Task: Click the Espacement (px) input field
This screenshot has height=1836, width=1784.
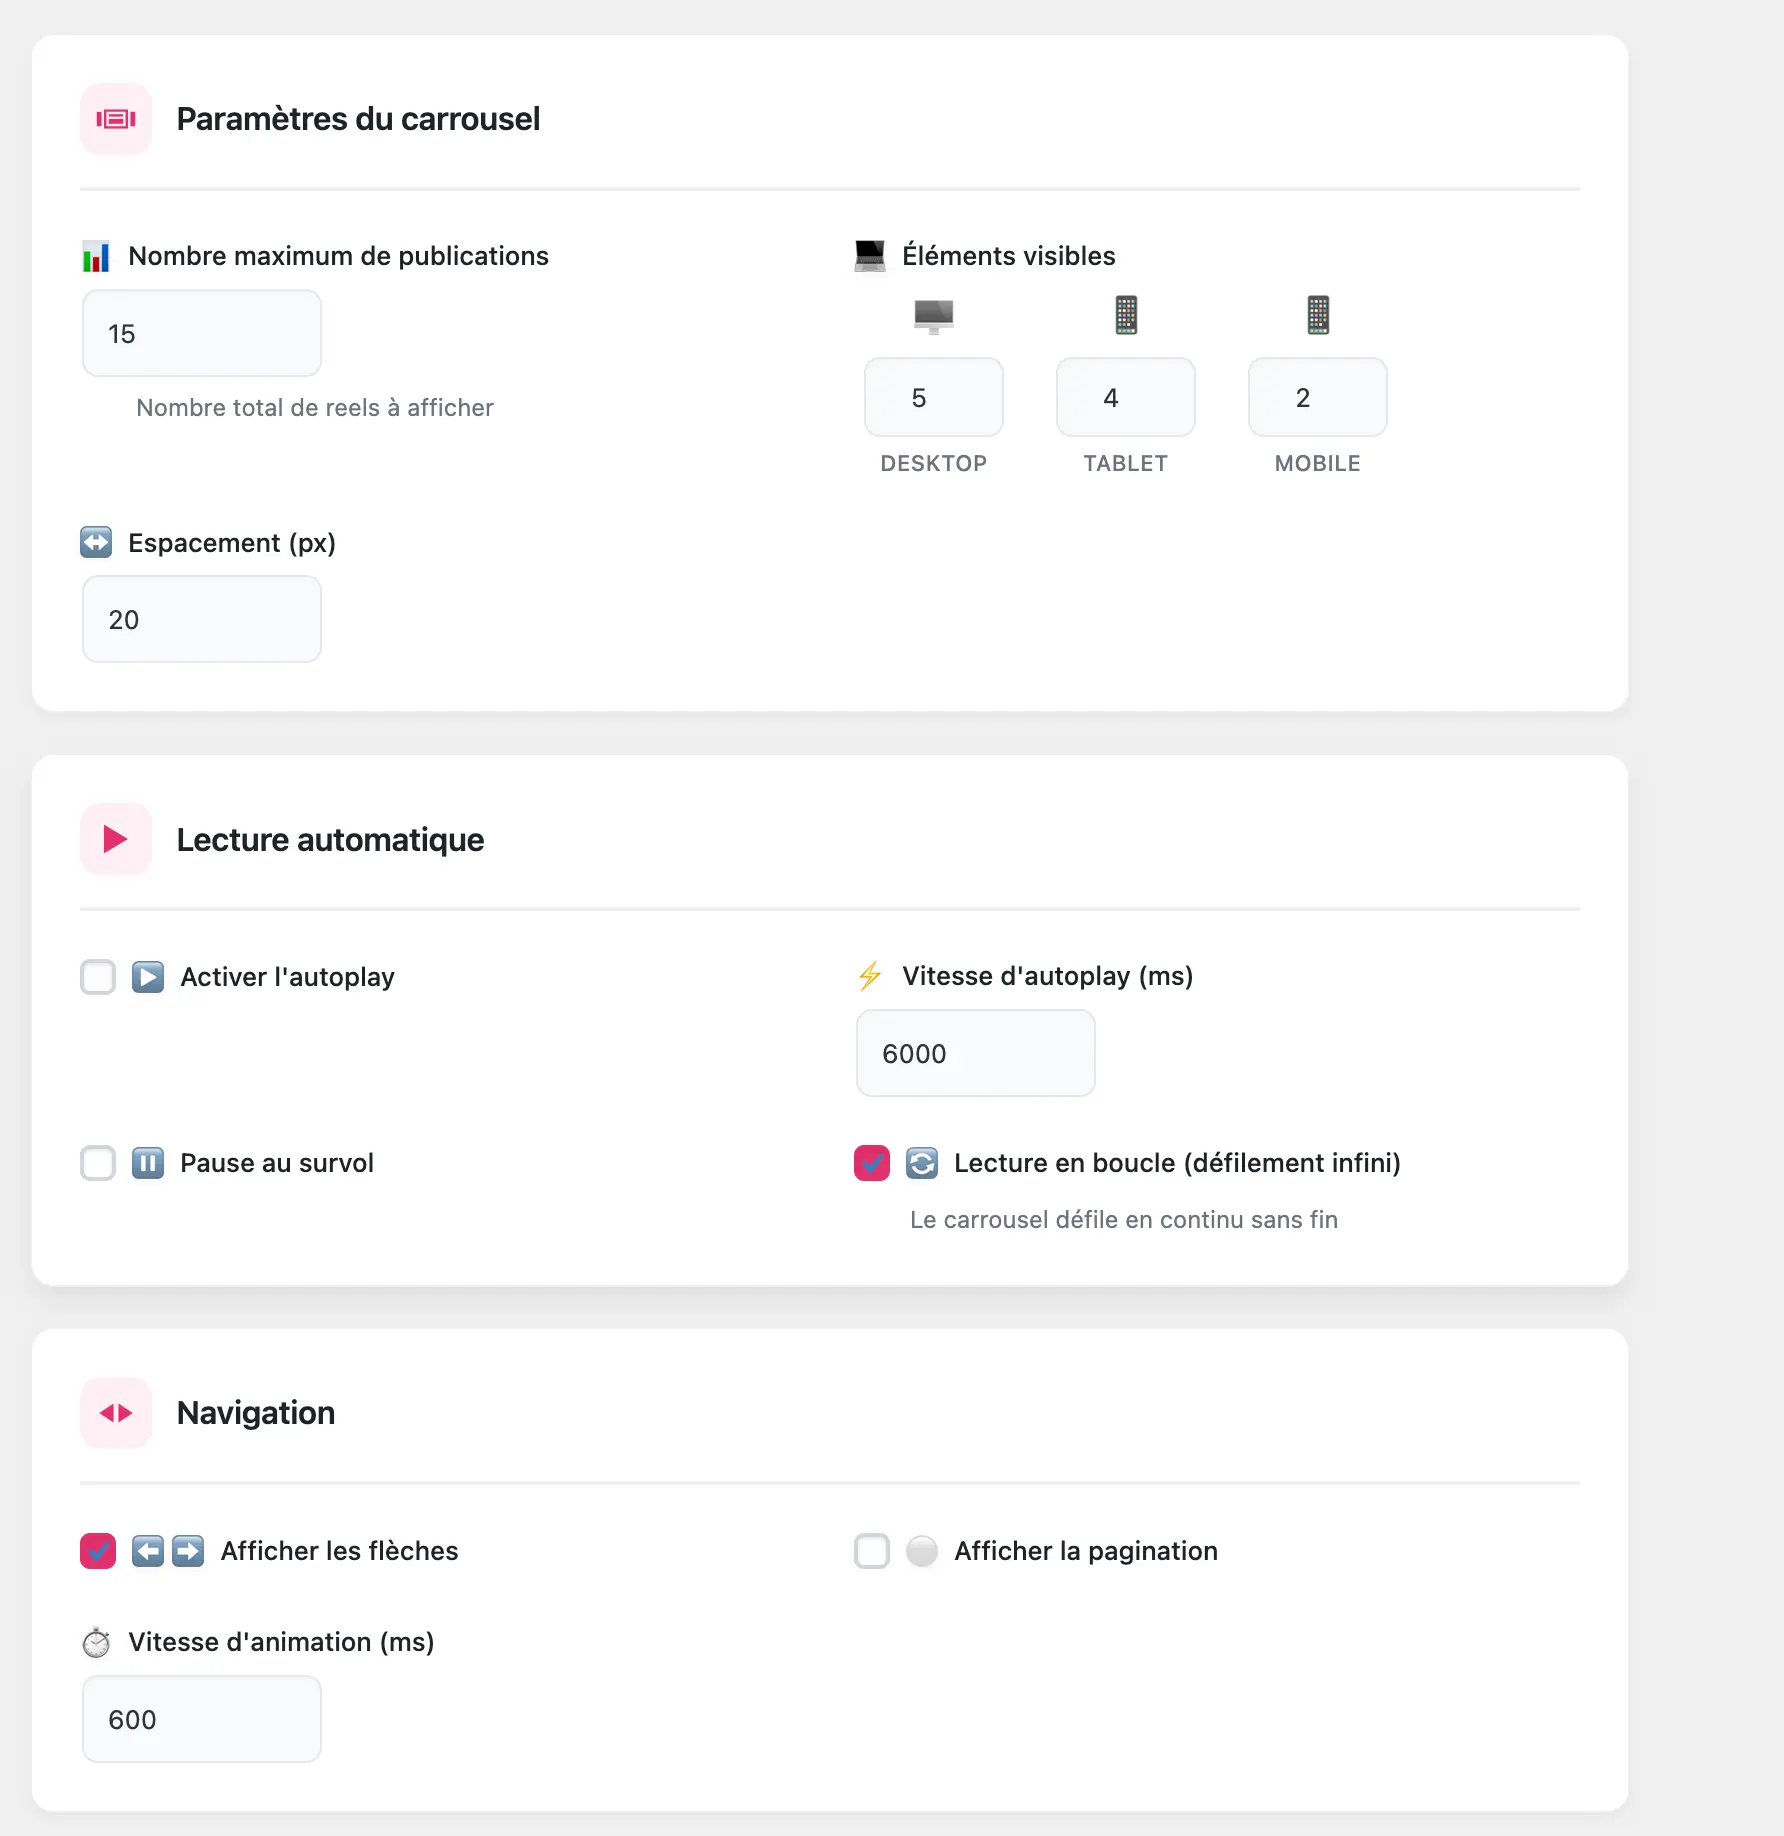Action: (202, 620)
